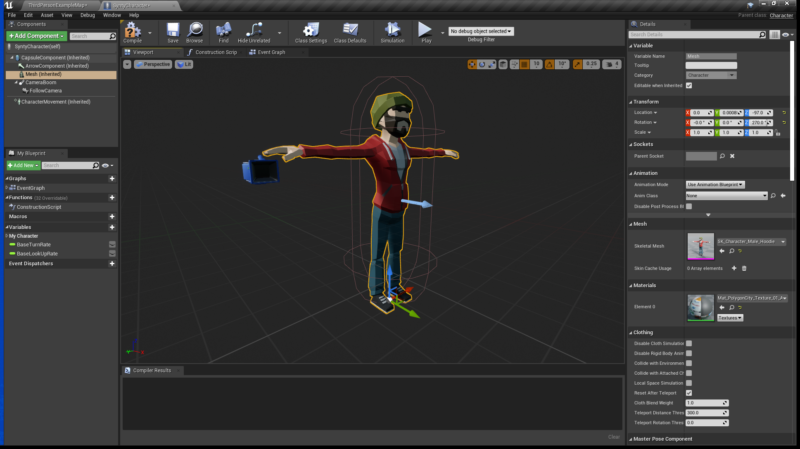The image size is (800, 449).
Task: Toggle Hide Unrelated in toolbar
Action: click(x=254, y=32)
